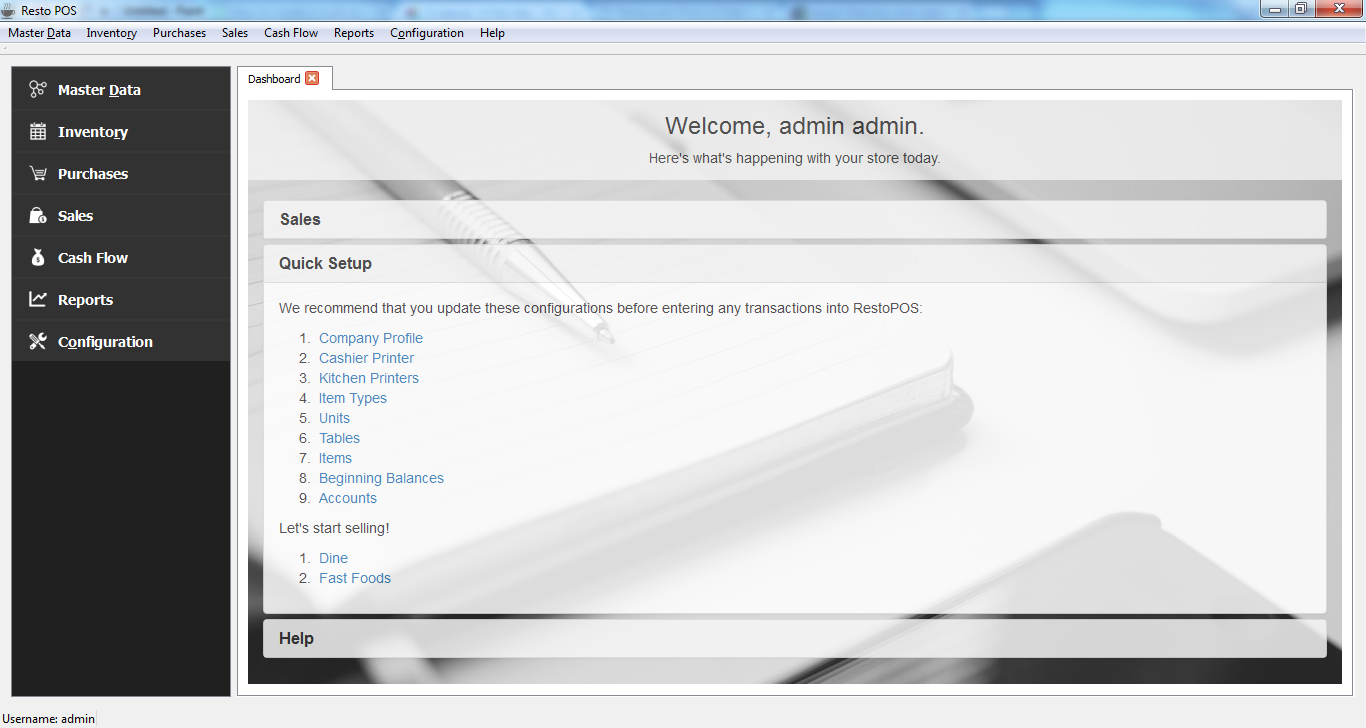
Task: Open the Cash Flow menu in menu bar
Action: point(291,33)
